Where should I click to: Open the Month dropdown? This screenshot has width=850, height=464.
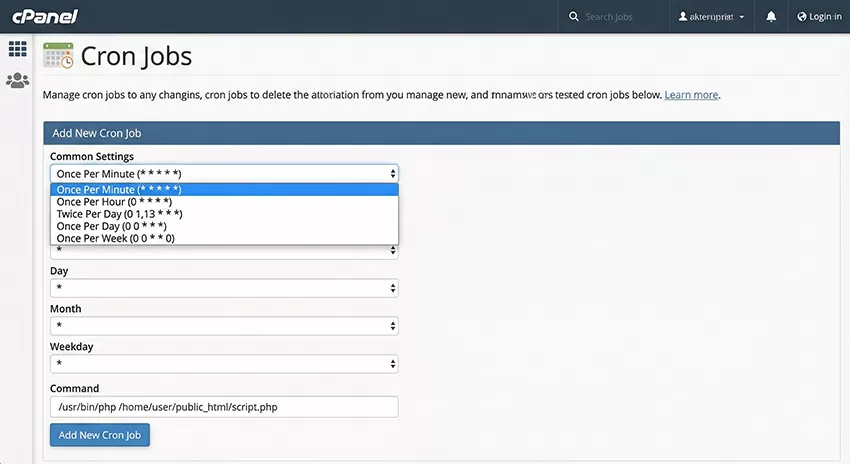click(x=224, y=326)
